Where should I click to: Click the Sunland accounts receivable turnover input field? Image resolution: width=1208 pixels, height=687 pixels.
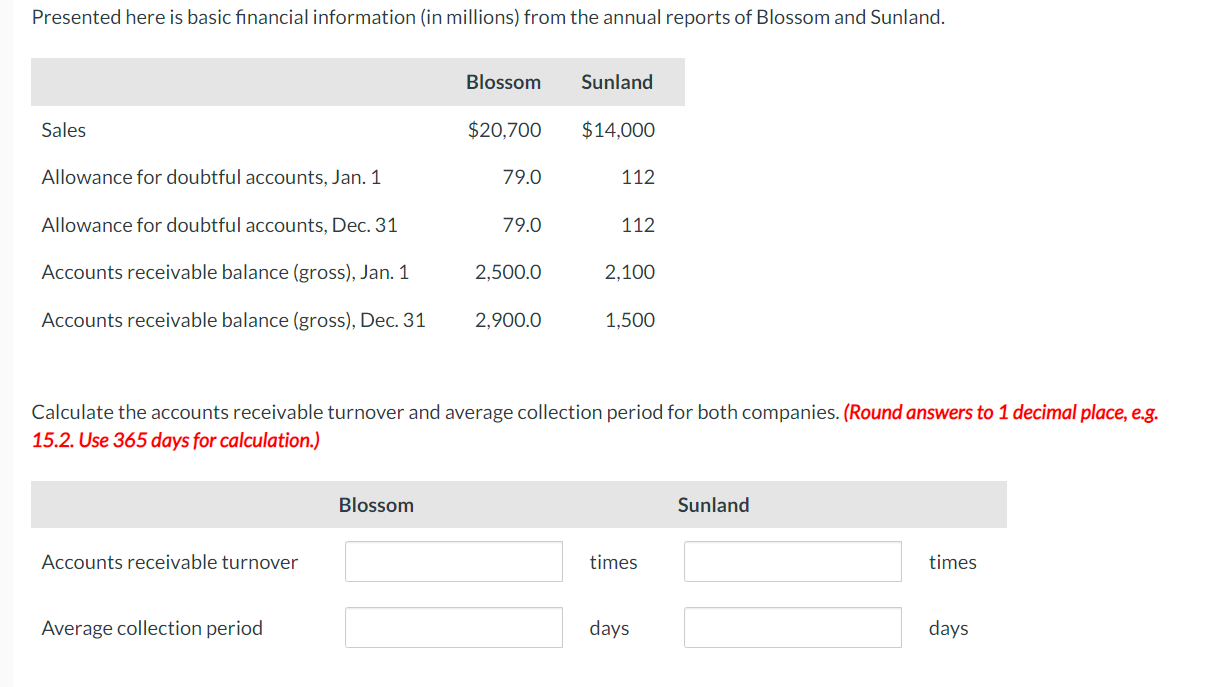click(792, 561)
